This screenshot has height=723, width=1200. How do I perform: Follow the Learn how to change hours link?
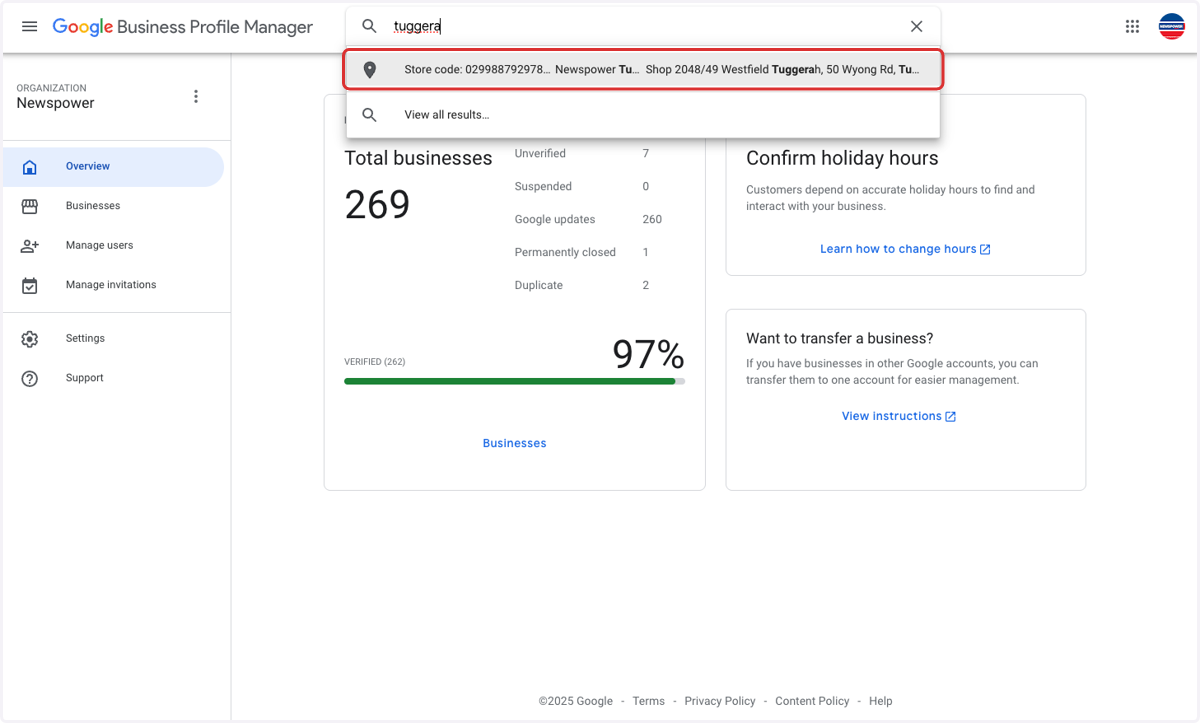coord(905,249)
